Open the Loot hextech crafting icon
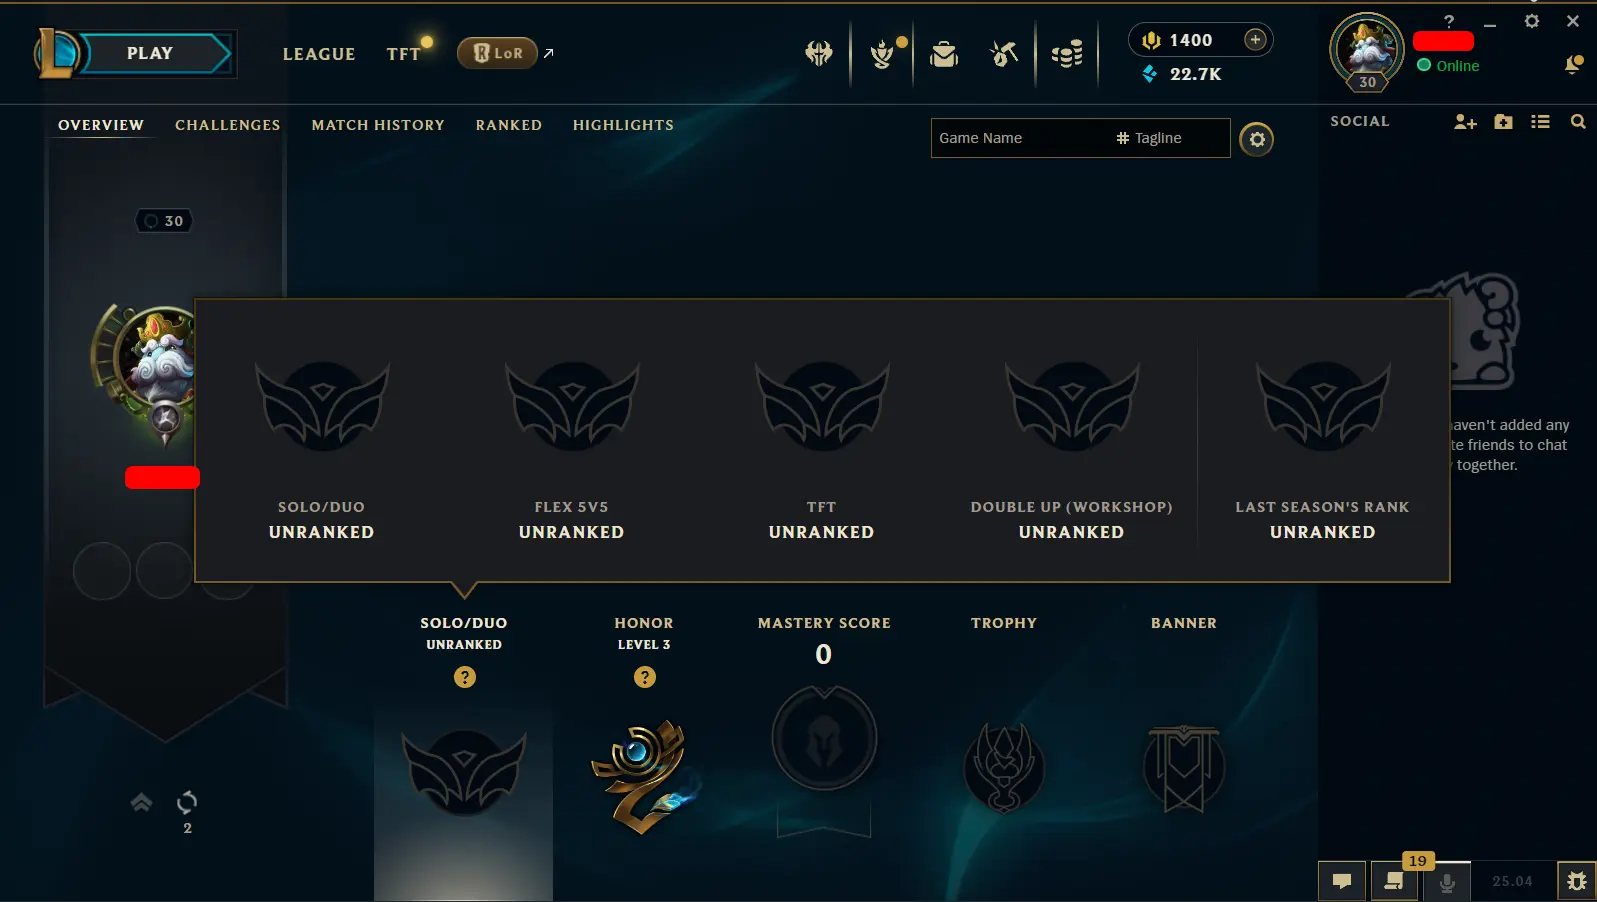The width and height of the screenshot is (1597, 902). [x=1004, y=53]
